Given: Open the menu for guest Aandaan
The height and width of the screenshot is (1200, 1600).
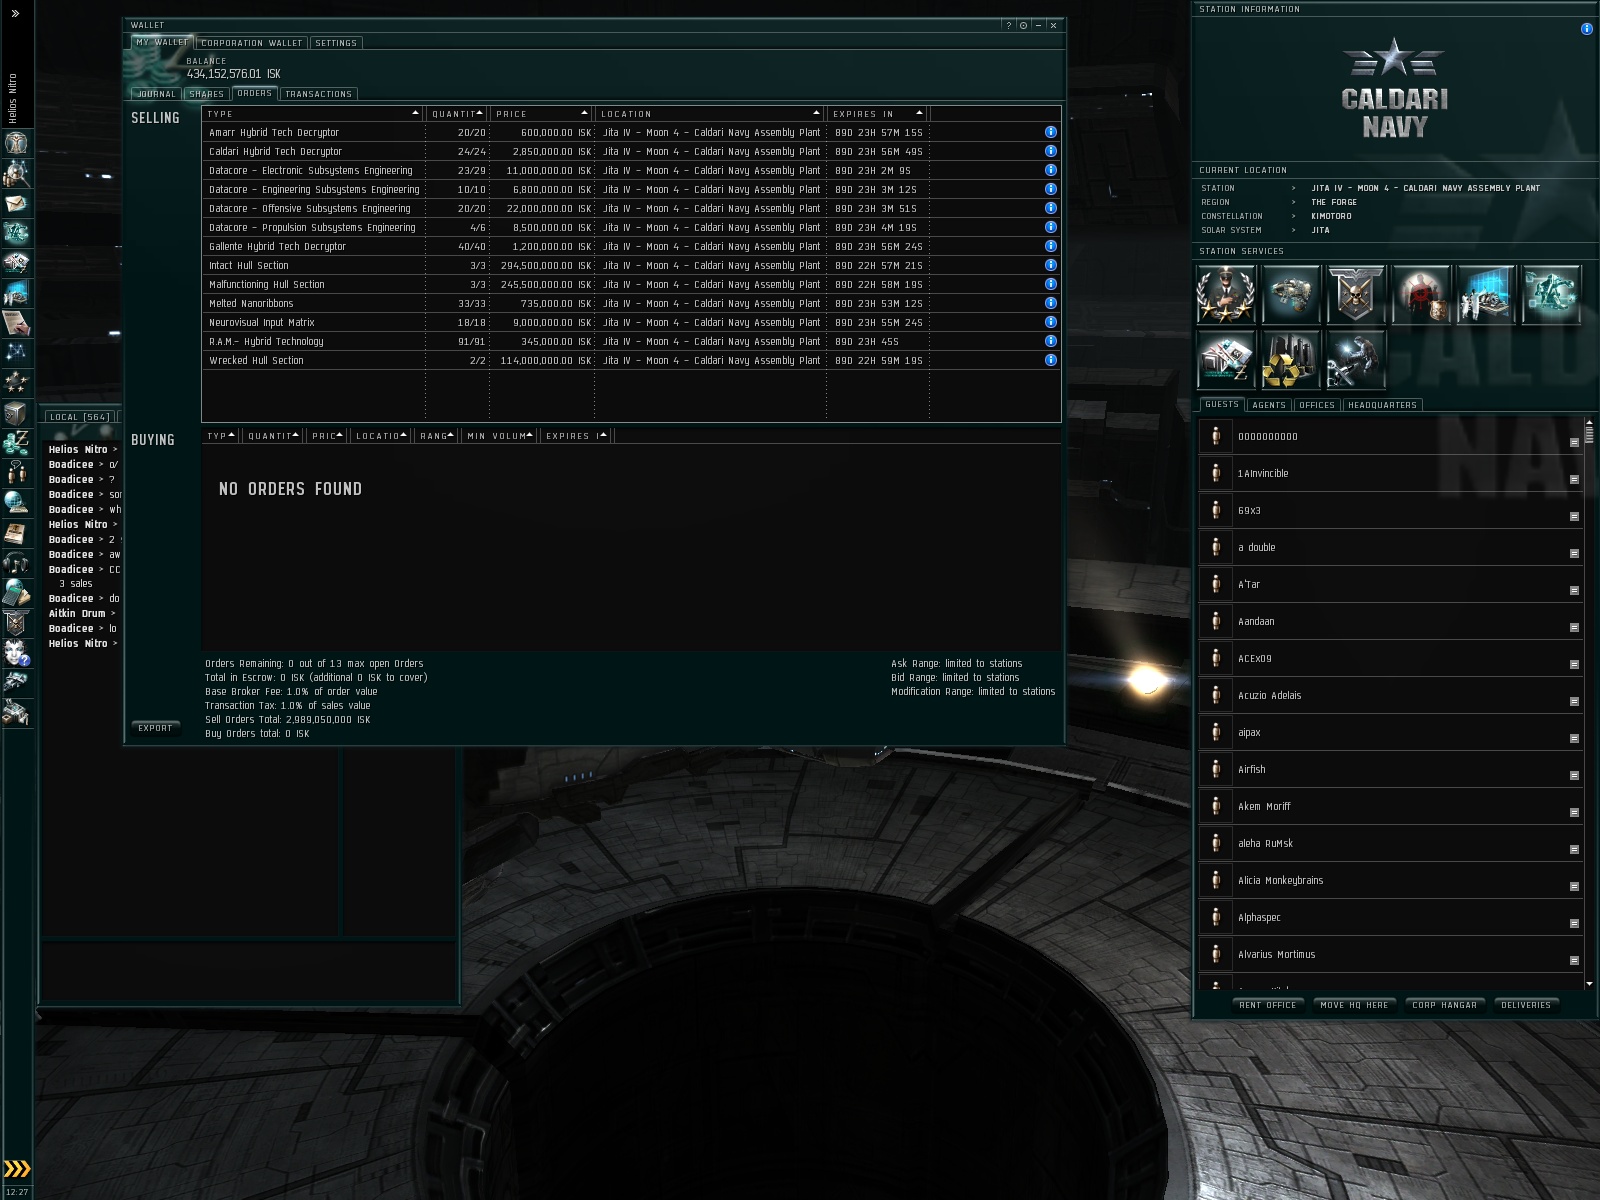Looking at the screenshot, I should (x=1574, y=628).
